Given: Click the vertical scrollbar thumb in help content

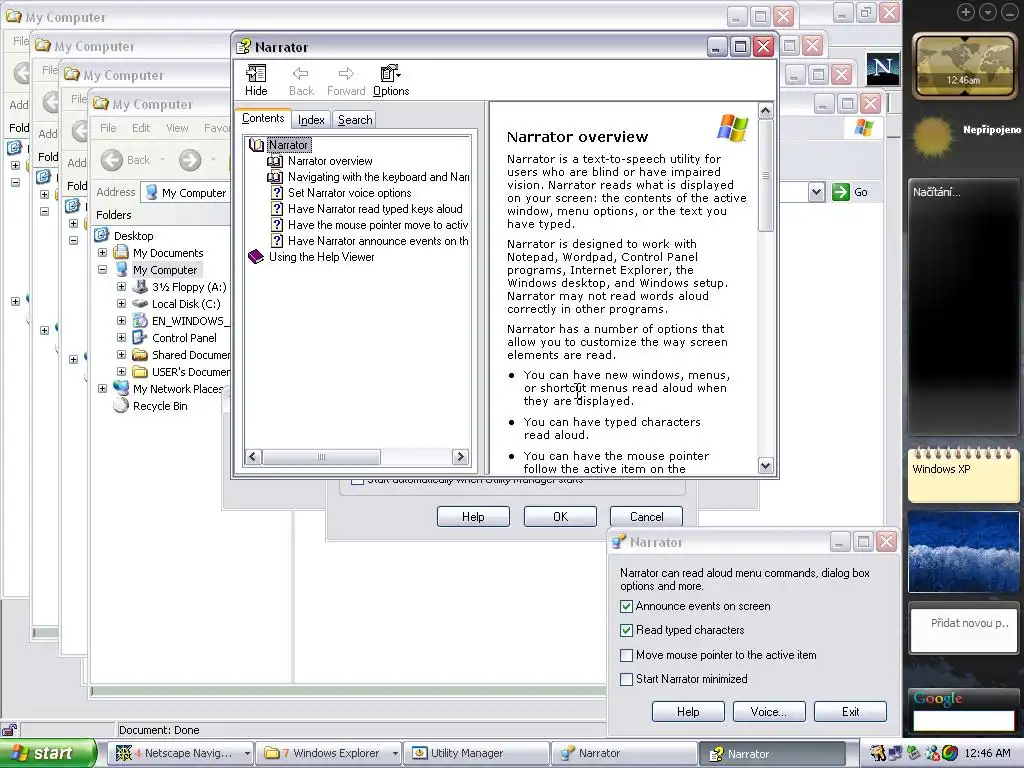Looking at the screenshot, I should [x=765, y=175].
